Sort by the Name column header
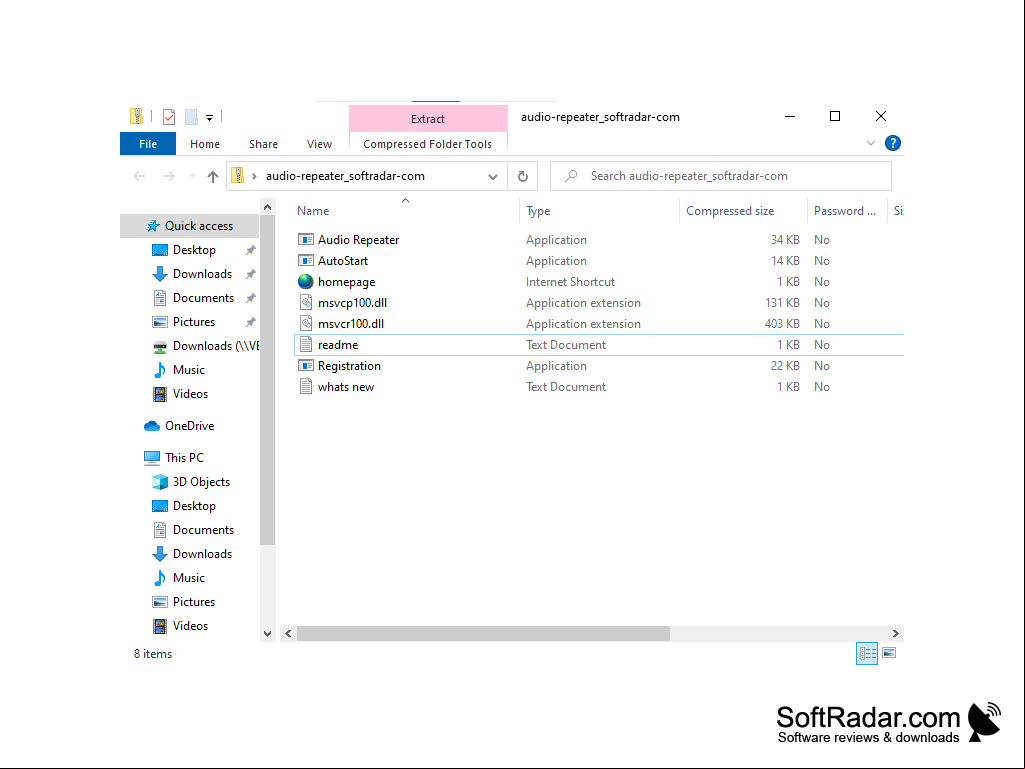1025x769 pixels. (x=313, y=211)
